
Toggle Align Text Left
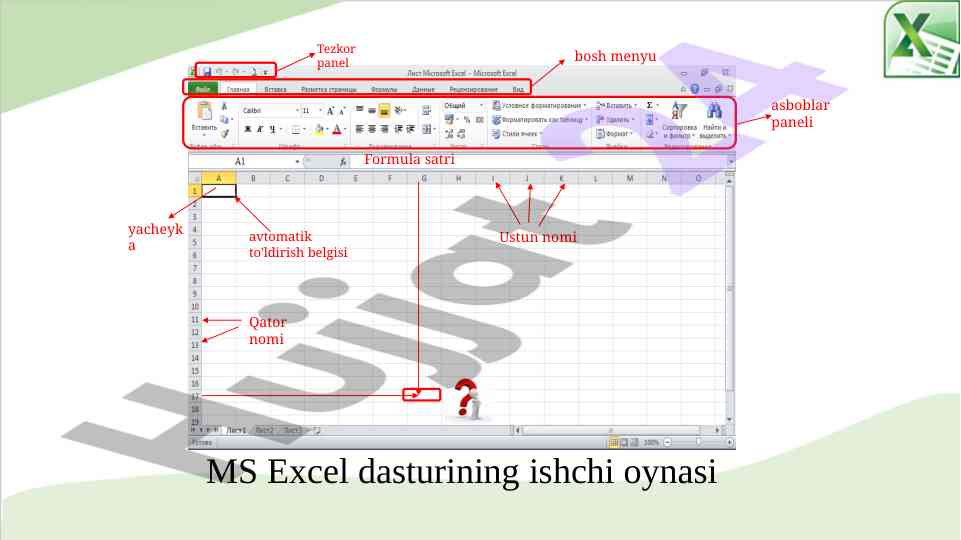pos(360,129)
